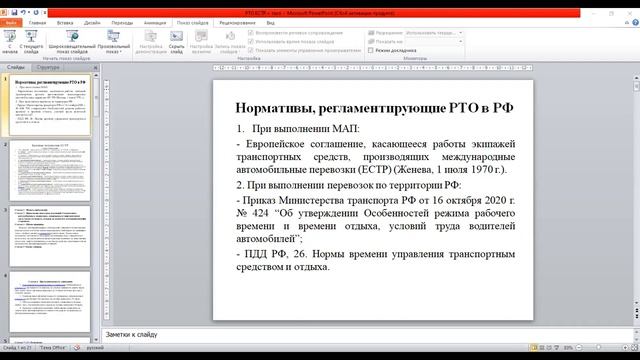Switch to Переходы (Transitions) ribbon tab

point(122,23)
